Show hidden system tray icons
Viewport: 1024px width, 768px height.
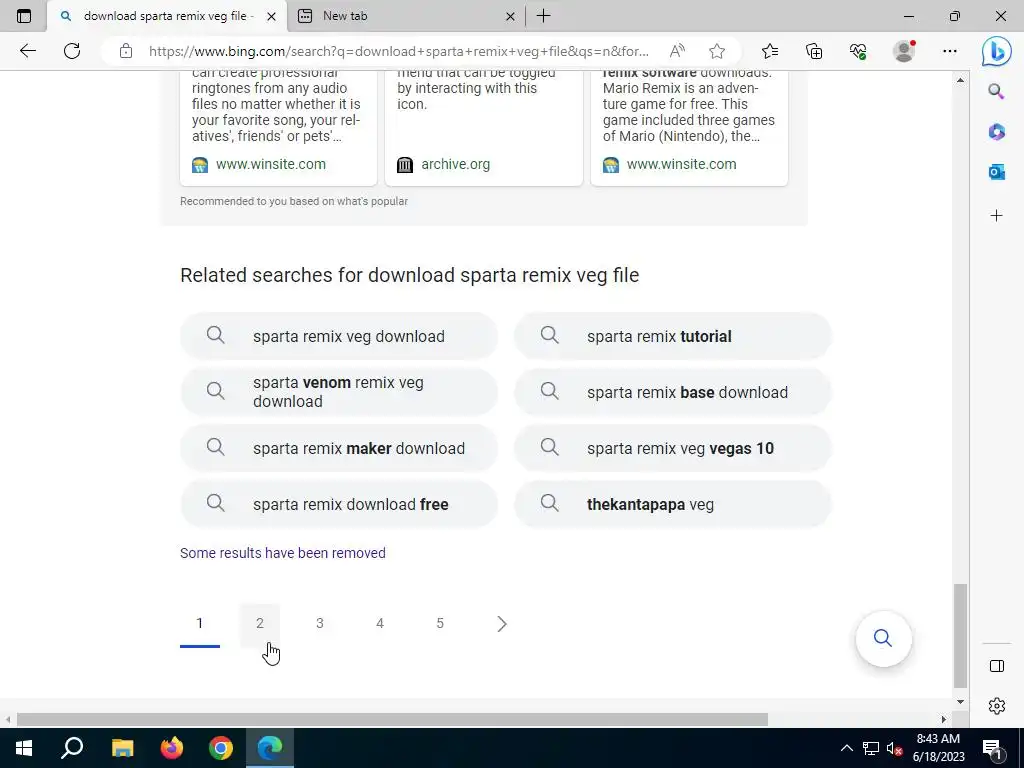846,748
